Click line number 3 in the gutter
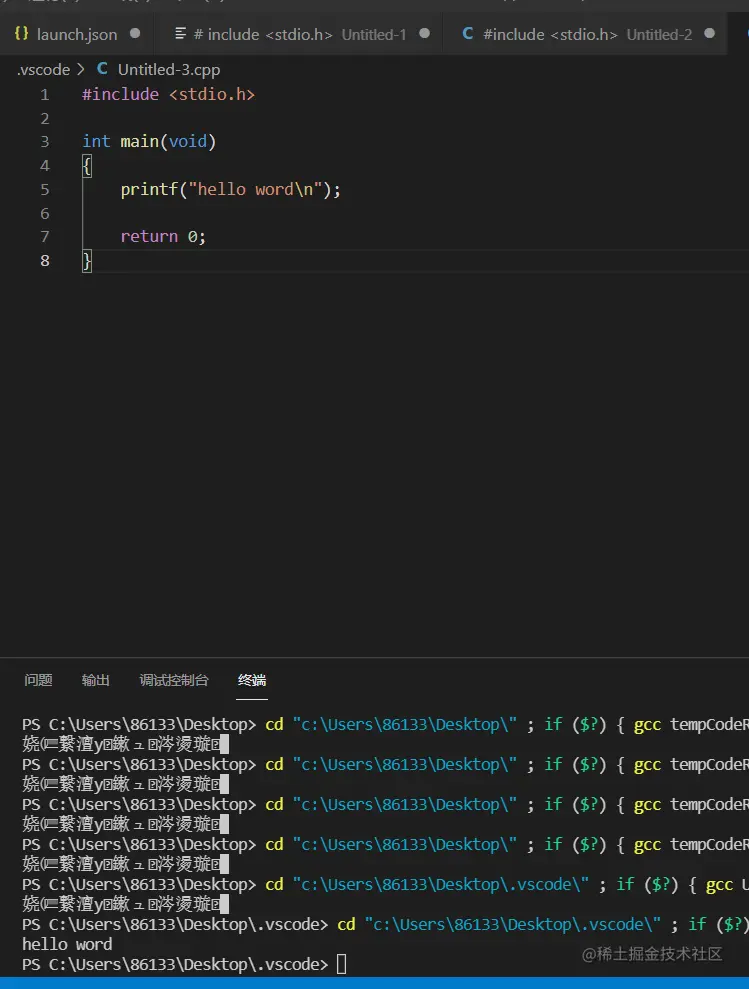 (44, 141)
